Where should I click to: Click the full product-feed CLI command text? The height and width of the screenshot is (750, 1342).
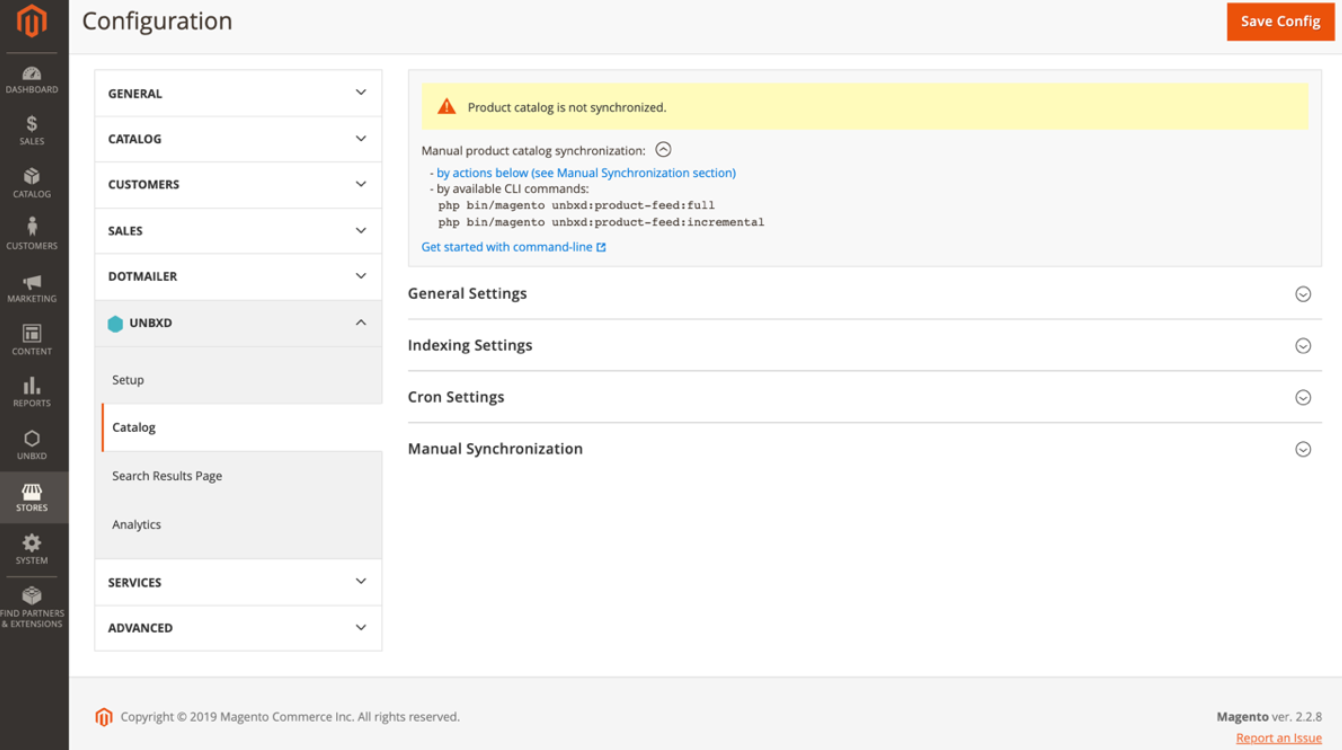[x=576, y=206]
